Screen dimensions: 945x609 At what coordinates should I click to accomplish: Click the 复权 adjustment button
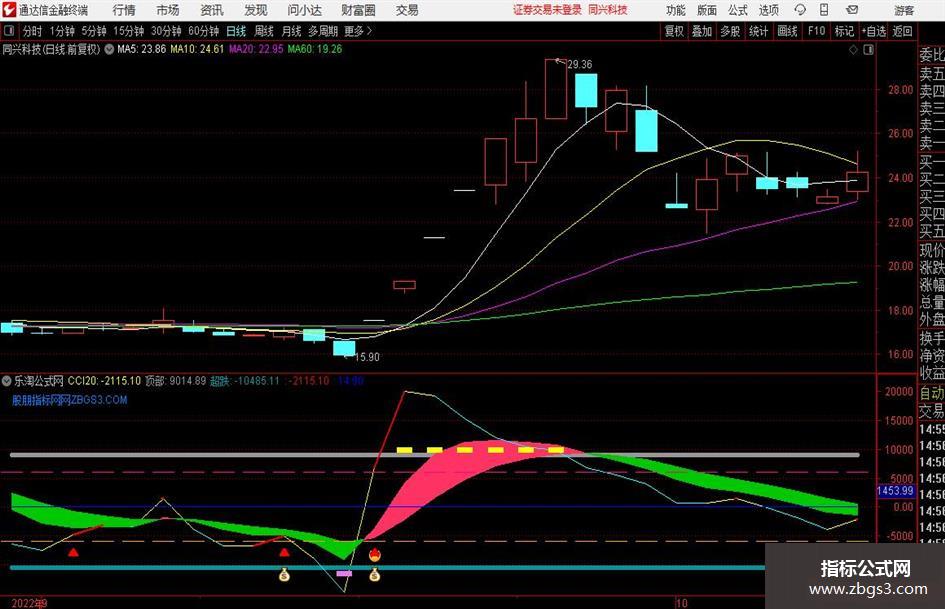coord(674,31)
